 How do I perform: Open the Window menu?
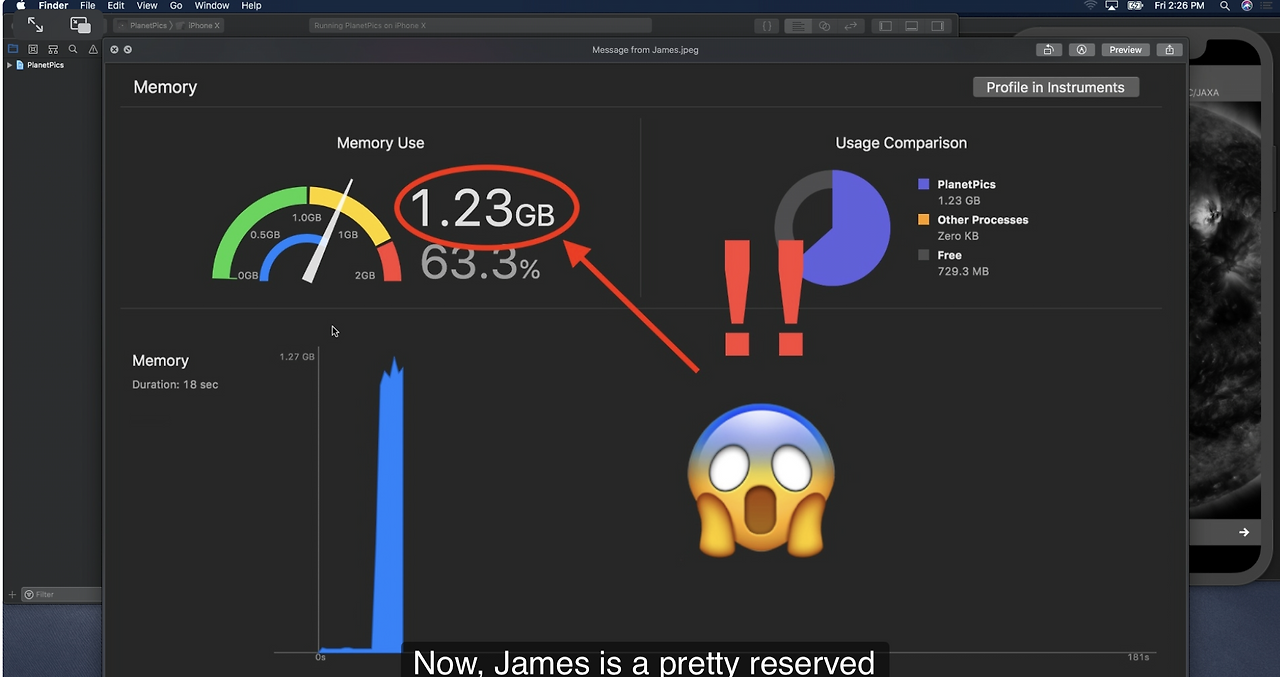pos(212,6)
